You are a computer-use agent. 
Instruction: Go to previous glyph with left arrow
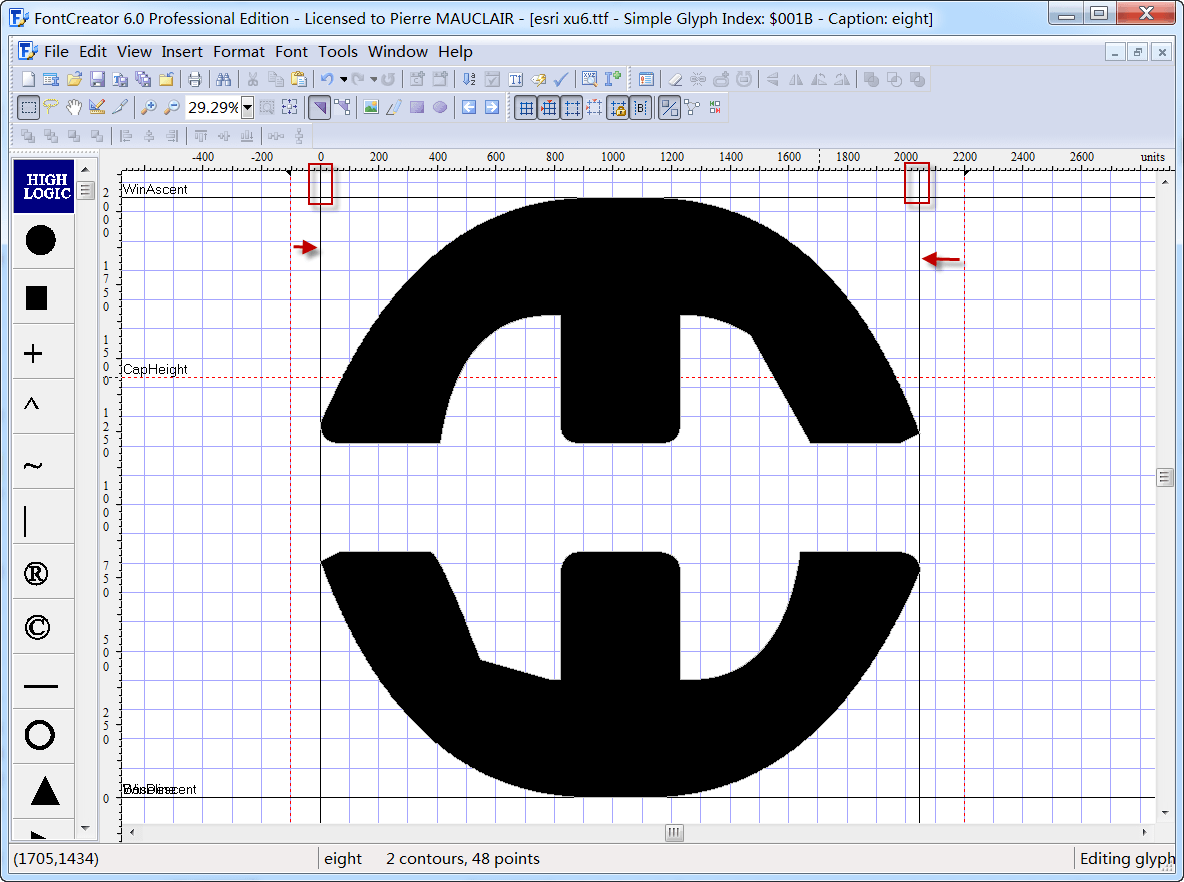(x=469, y=107)
